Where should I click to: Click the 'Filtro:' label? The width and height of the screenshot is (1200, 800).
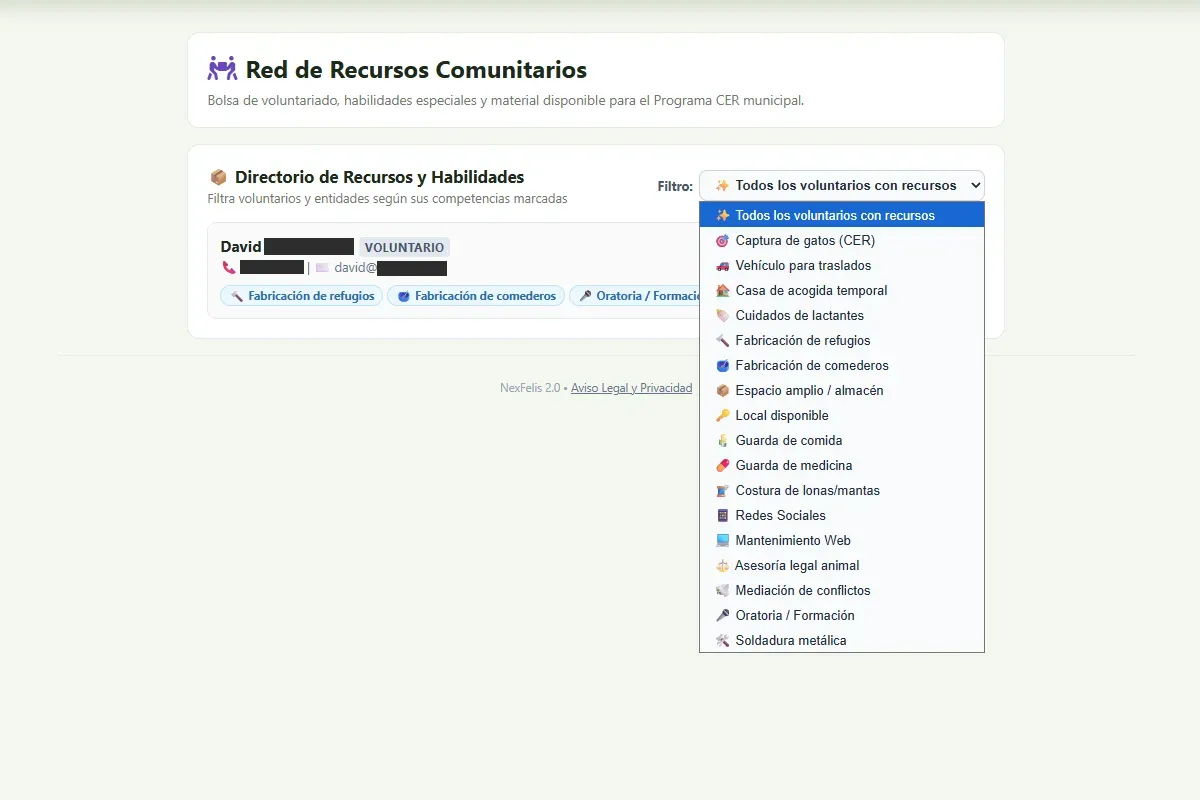tap(675, 186)
